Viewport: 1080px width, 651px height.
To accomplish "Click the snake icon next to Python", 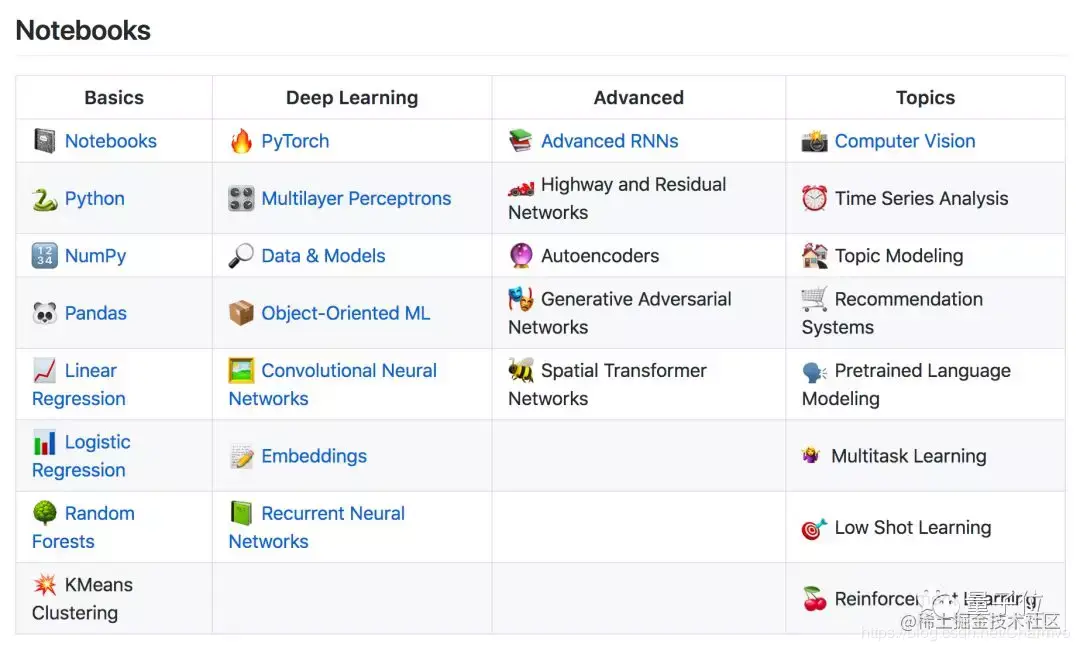I will tap(44, 199).
